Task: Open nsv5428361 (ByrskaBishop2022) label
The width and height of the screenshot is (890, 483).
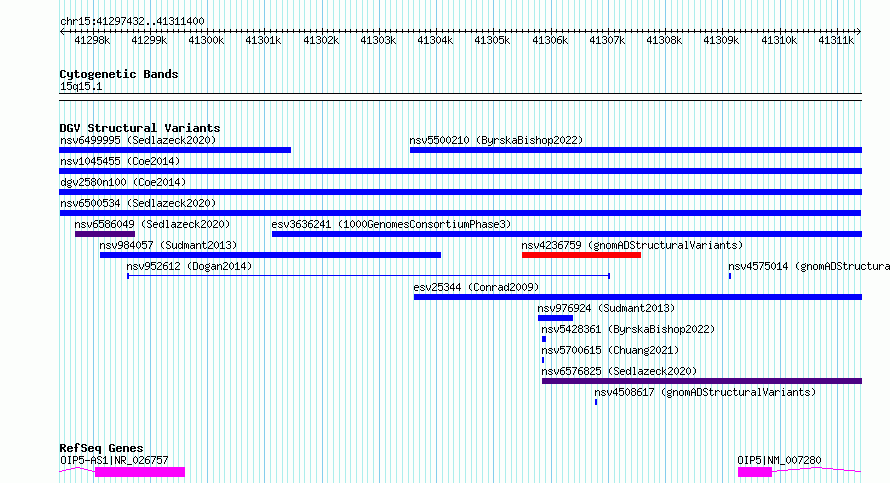Action: coord(628,329)
